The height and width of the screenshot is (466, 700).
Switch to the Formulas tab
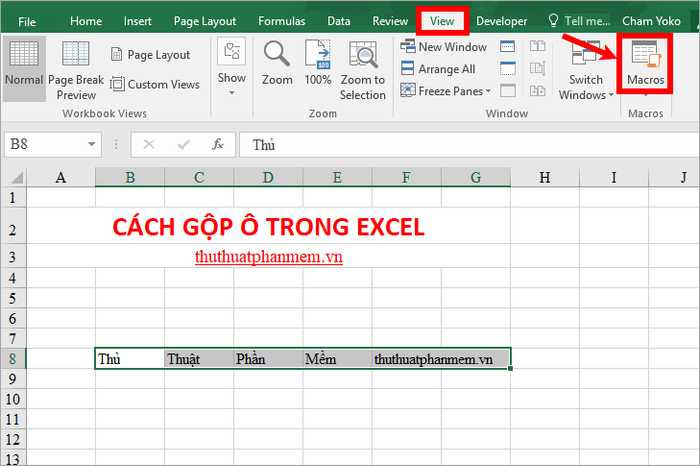tap(282, 21)
